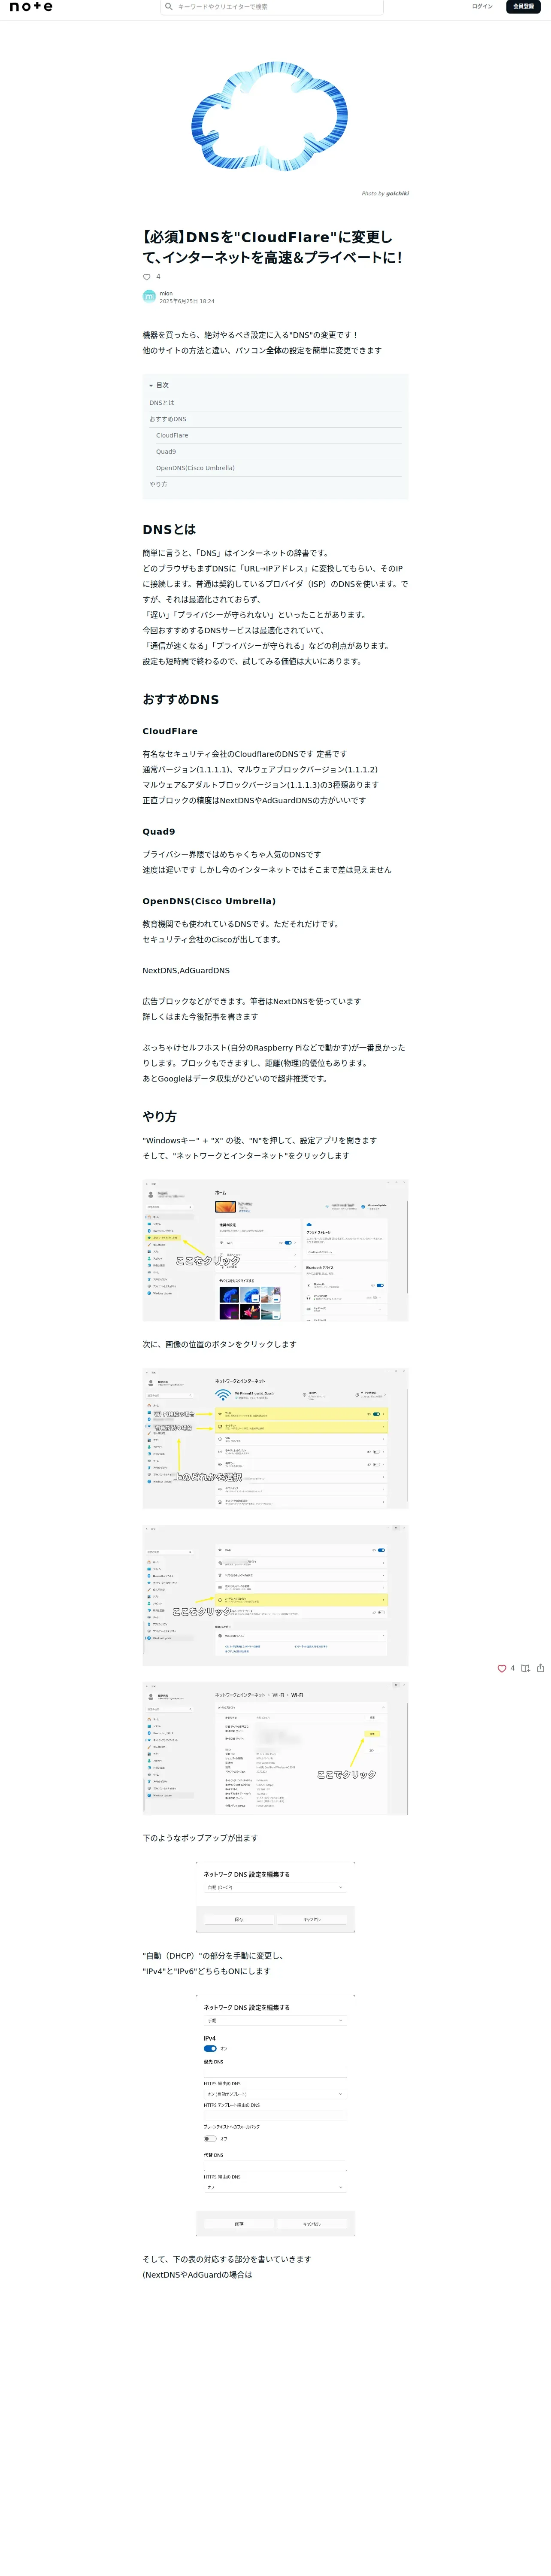The image size is (551, 2576).
Task: Click the 下のようなポップアップが出ます caption
Action: tap(200, 1838)
